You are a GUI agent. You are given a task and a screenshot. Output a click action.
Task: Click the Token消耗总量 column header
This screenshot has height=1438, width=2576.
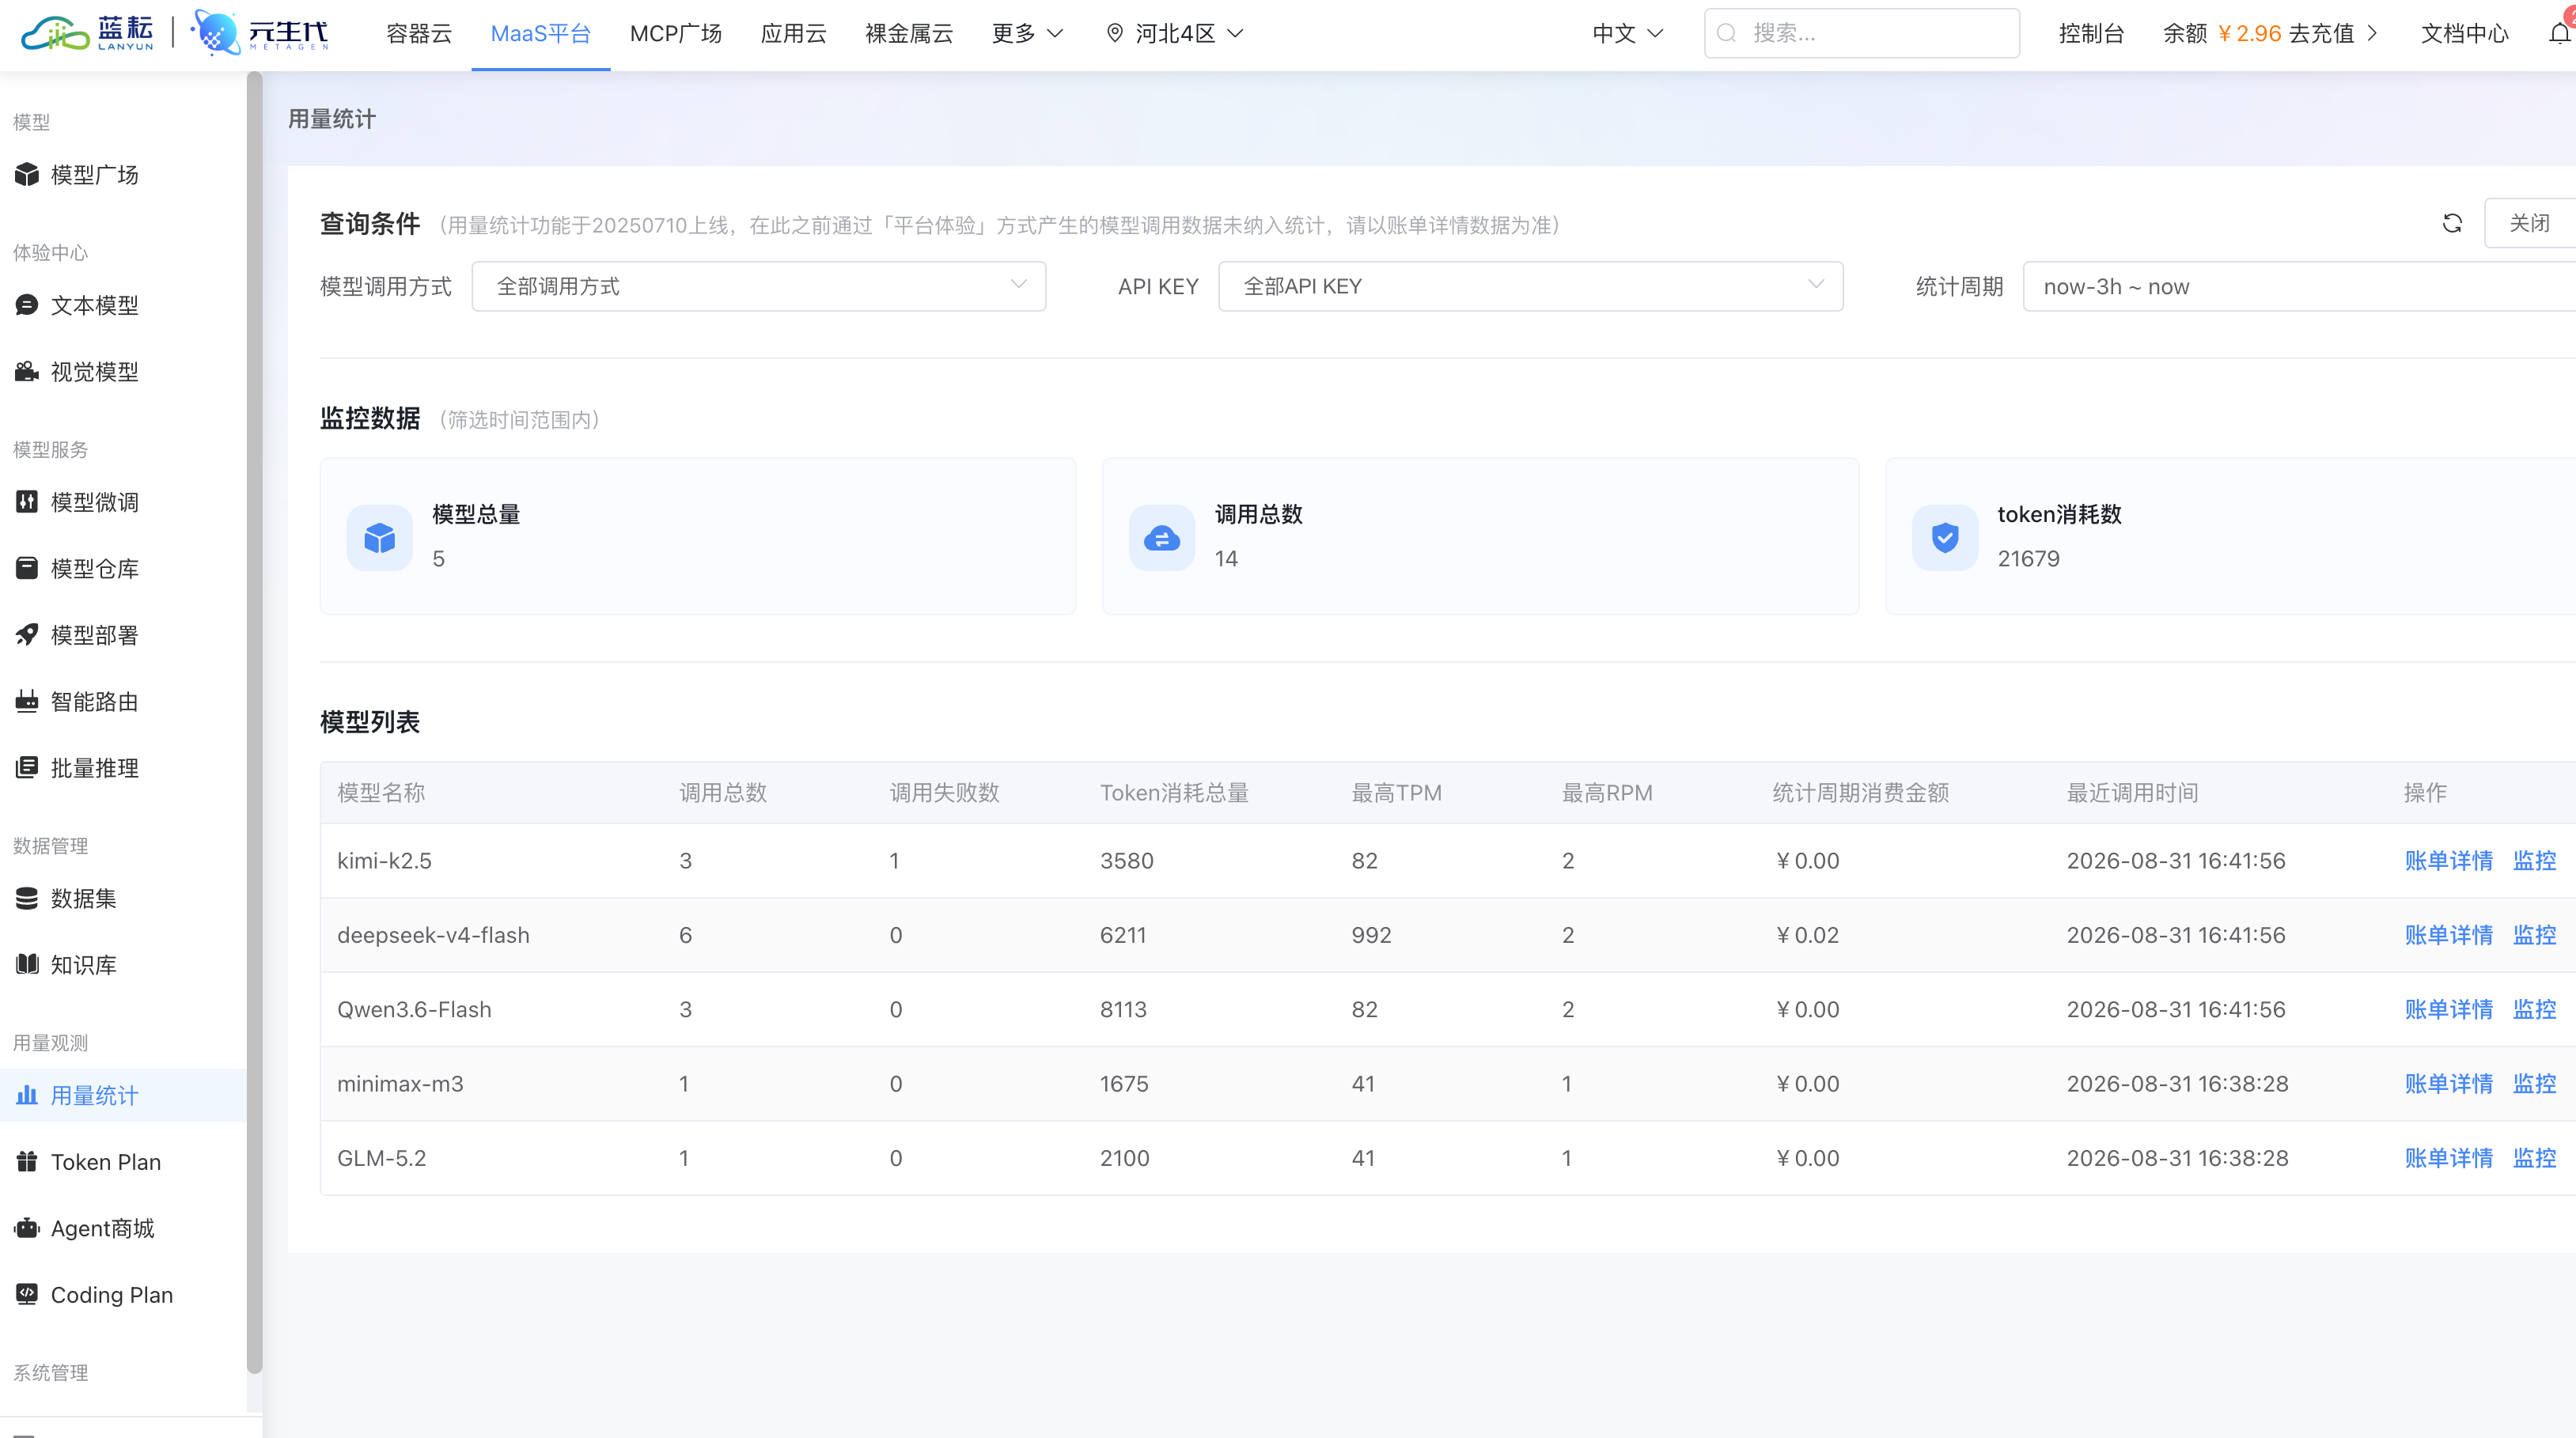[1175, 793]
